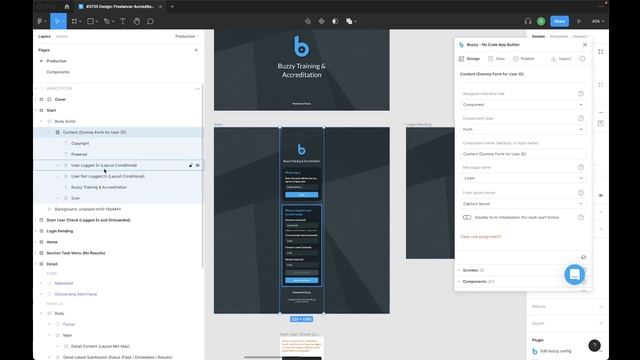640x360 pixels.
Task: Expand the Cover frame layer
Action: (36, 99)
